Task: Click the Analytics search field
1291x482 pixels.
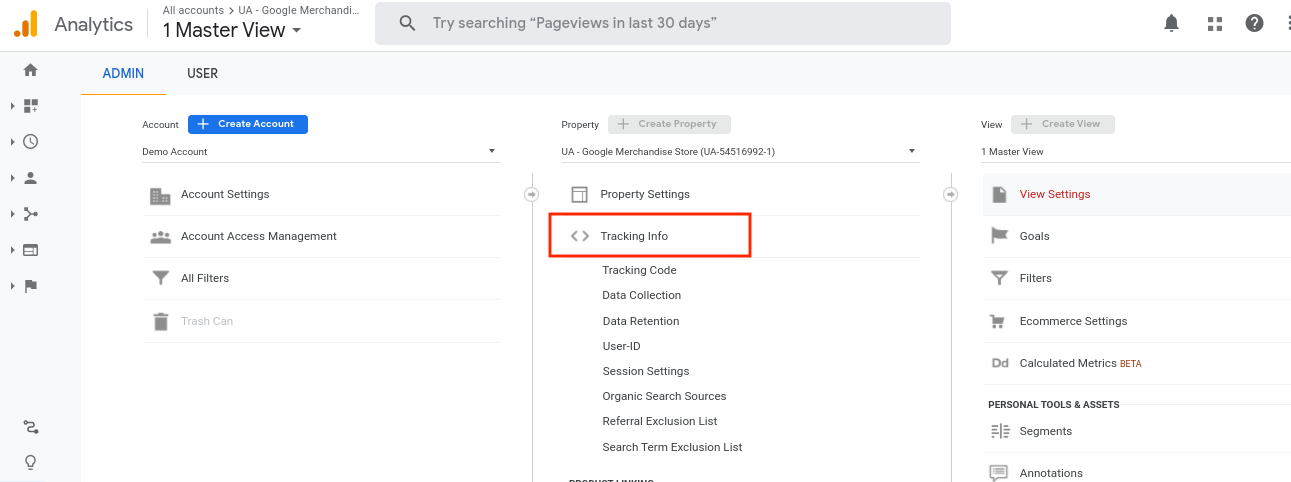Action: pos(663,23)
